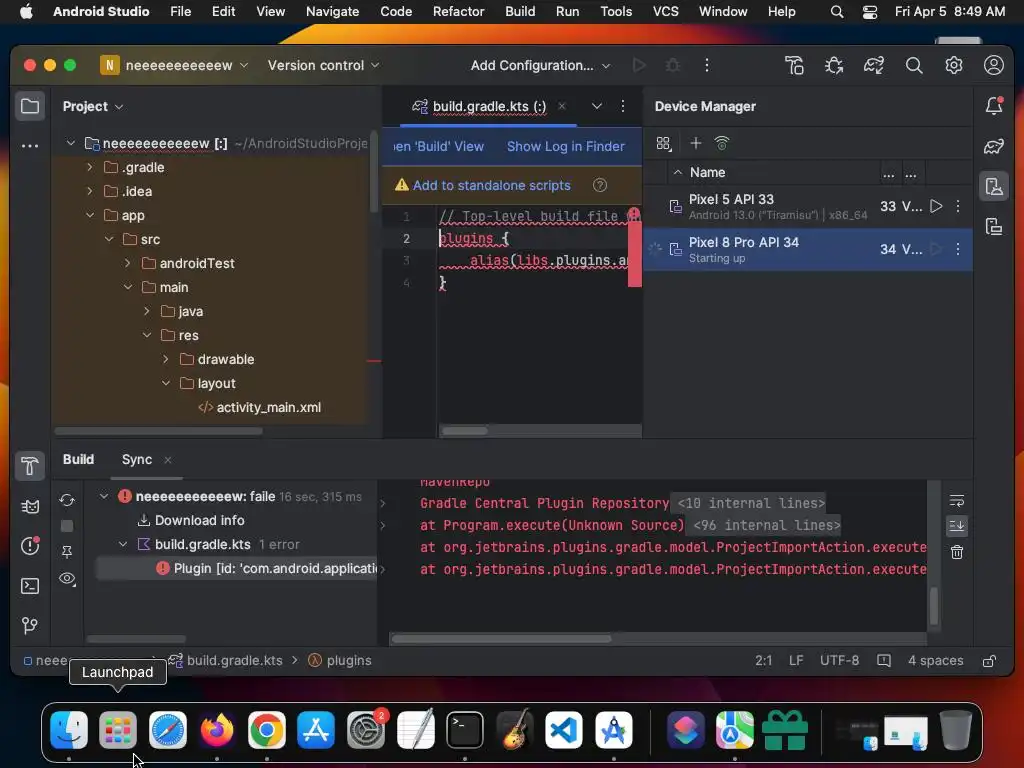This screenshot has height=768, width=1024.
Task: Expand the .gradle folder
Action: [x=90, y=167]
